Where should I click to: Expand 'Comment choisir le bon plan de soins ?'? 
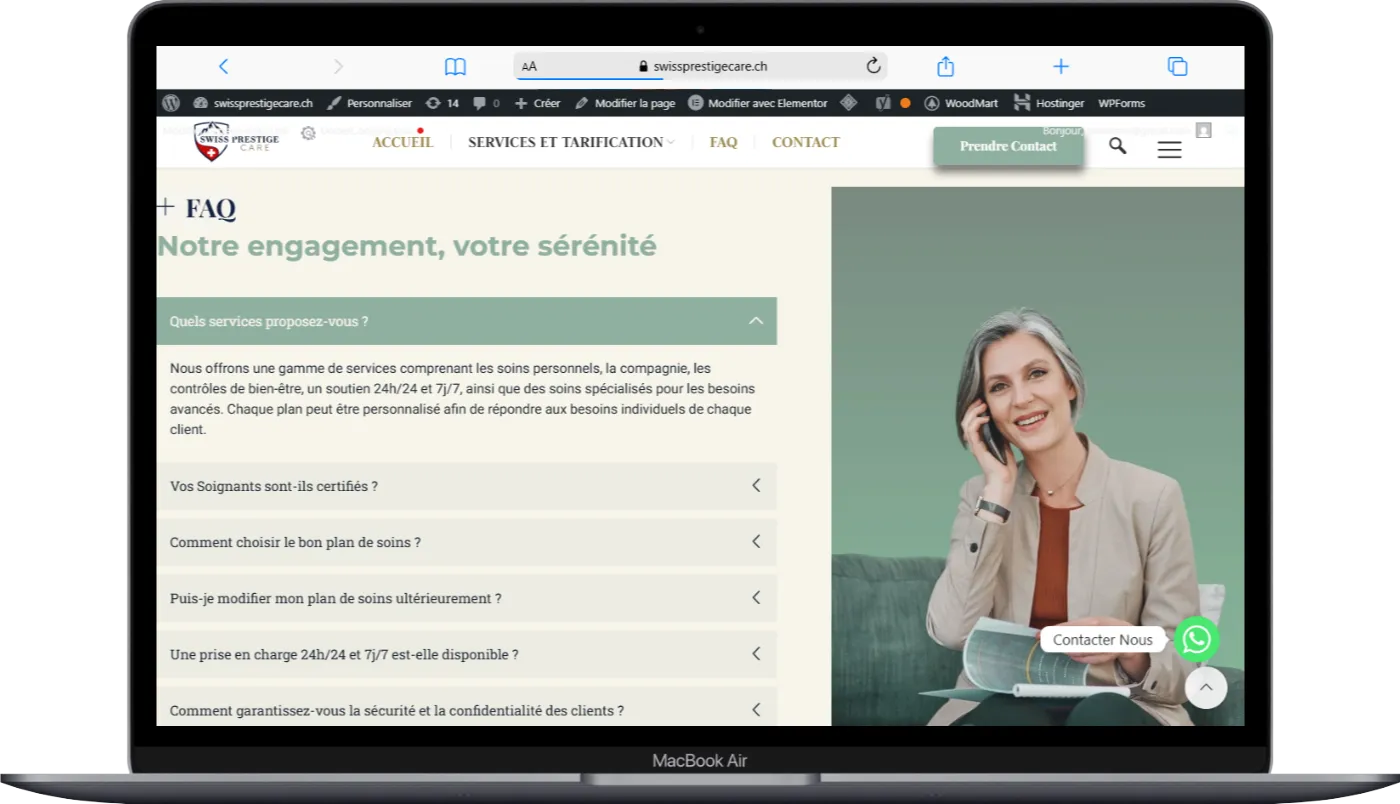tap(466, 542)
